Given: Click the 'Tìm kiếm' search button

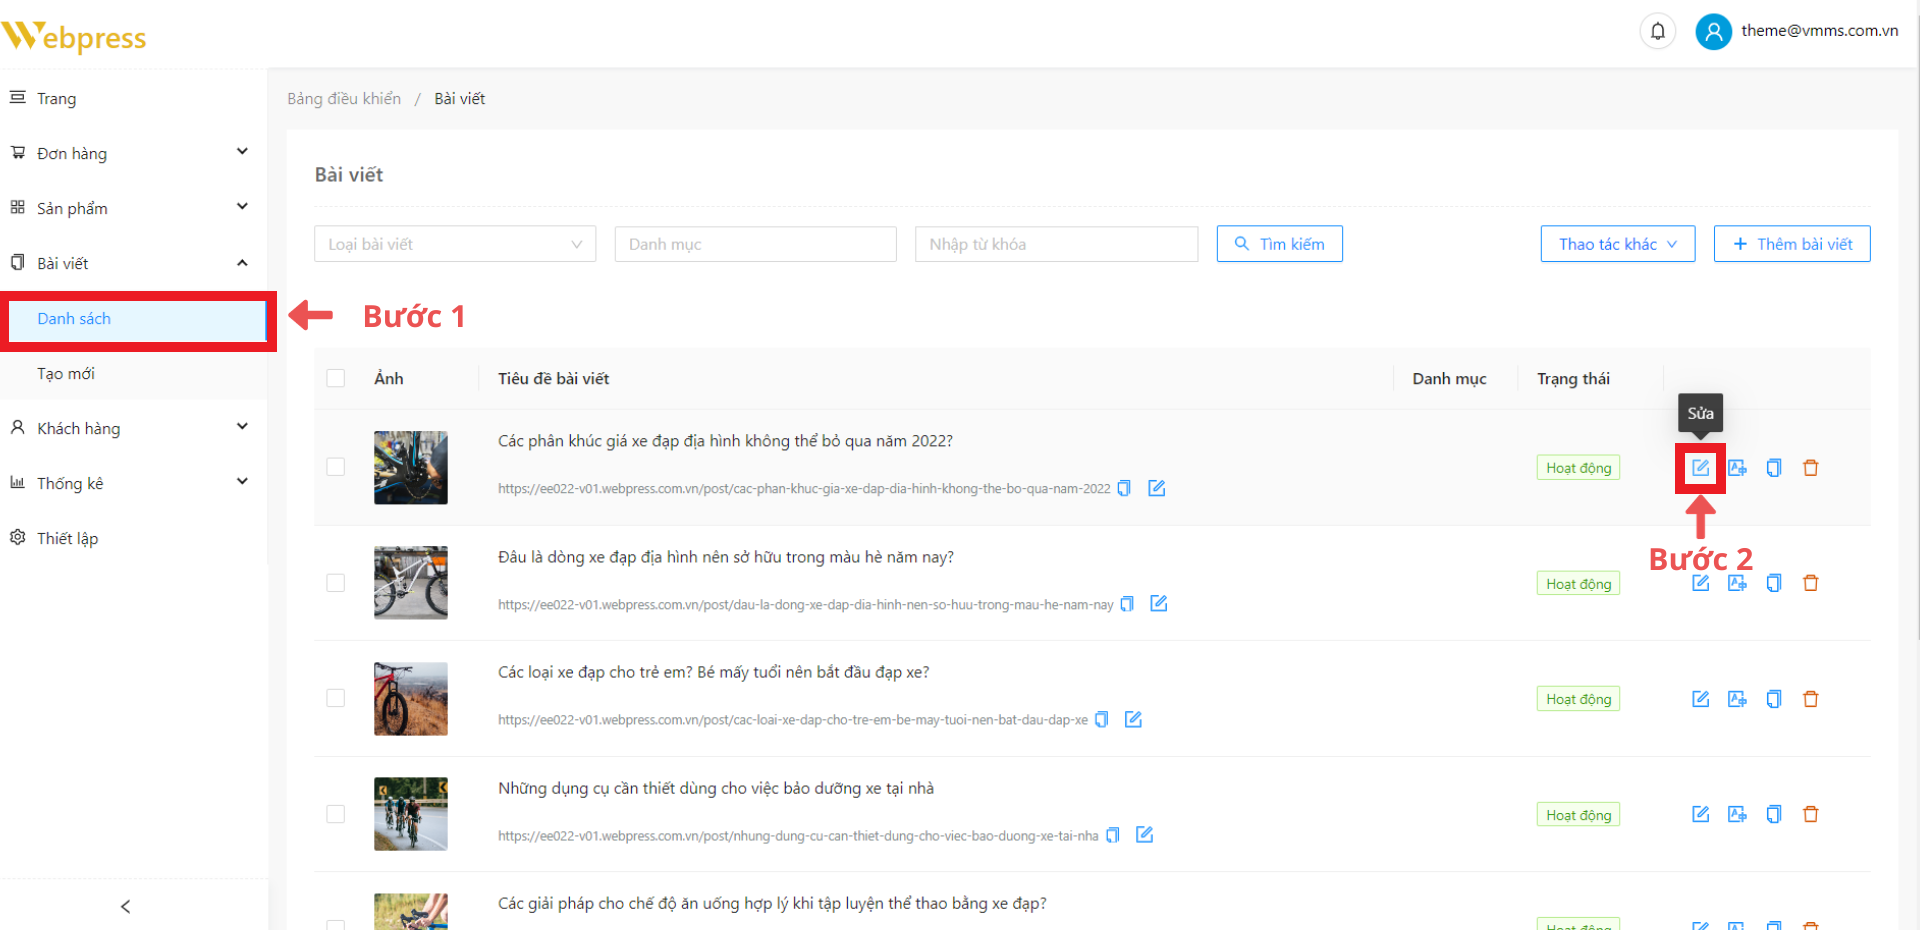Looking at the screenshot, I should coord(1279,244).
